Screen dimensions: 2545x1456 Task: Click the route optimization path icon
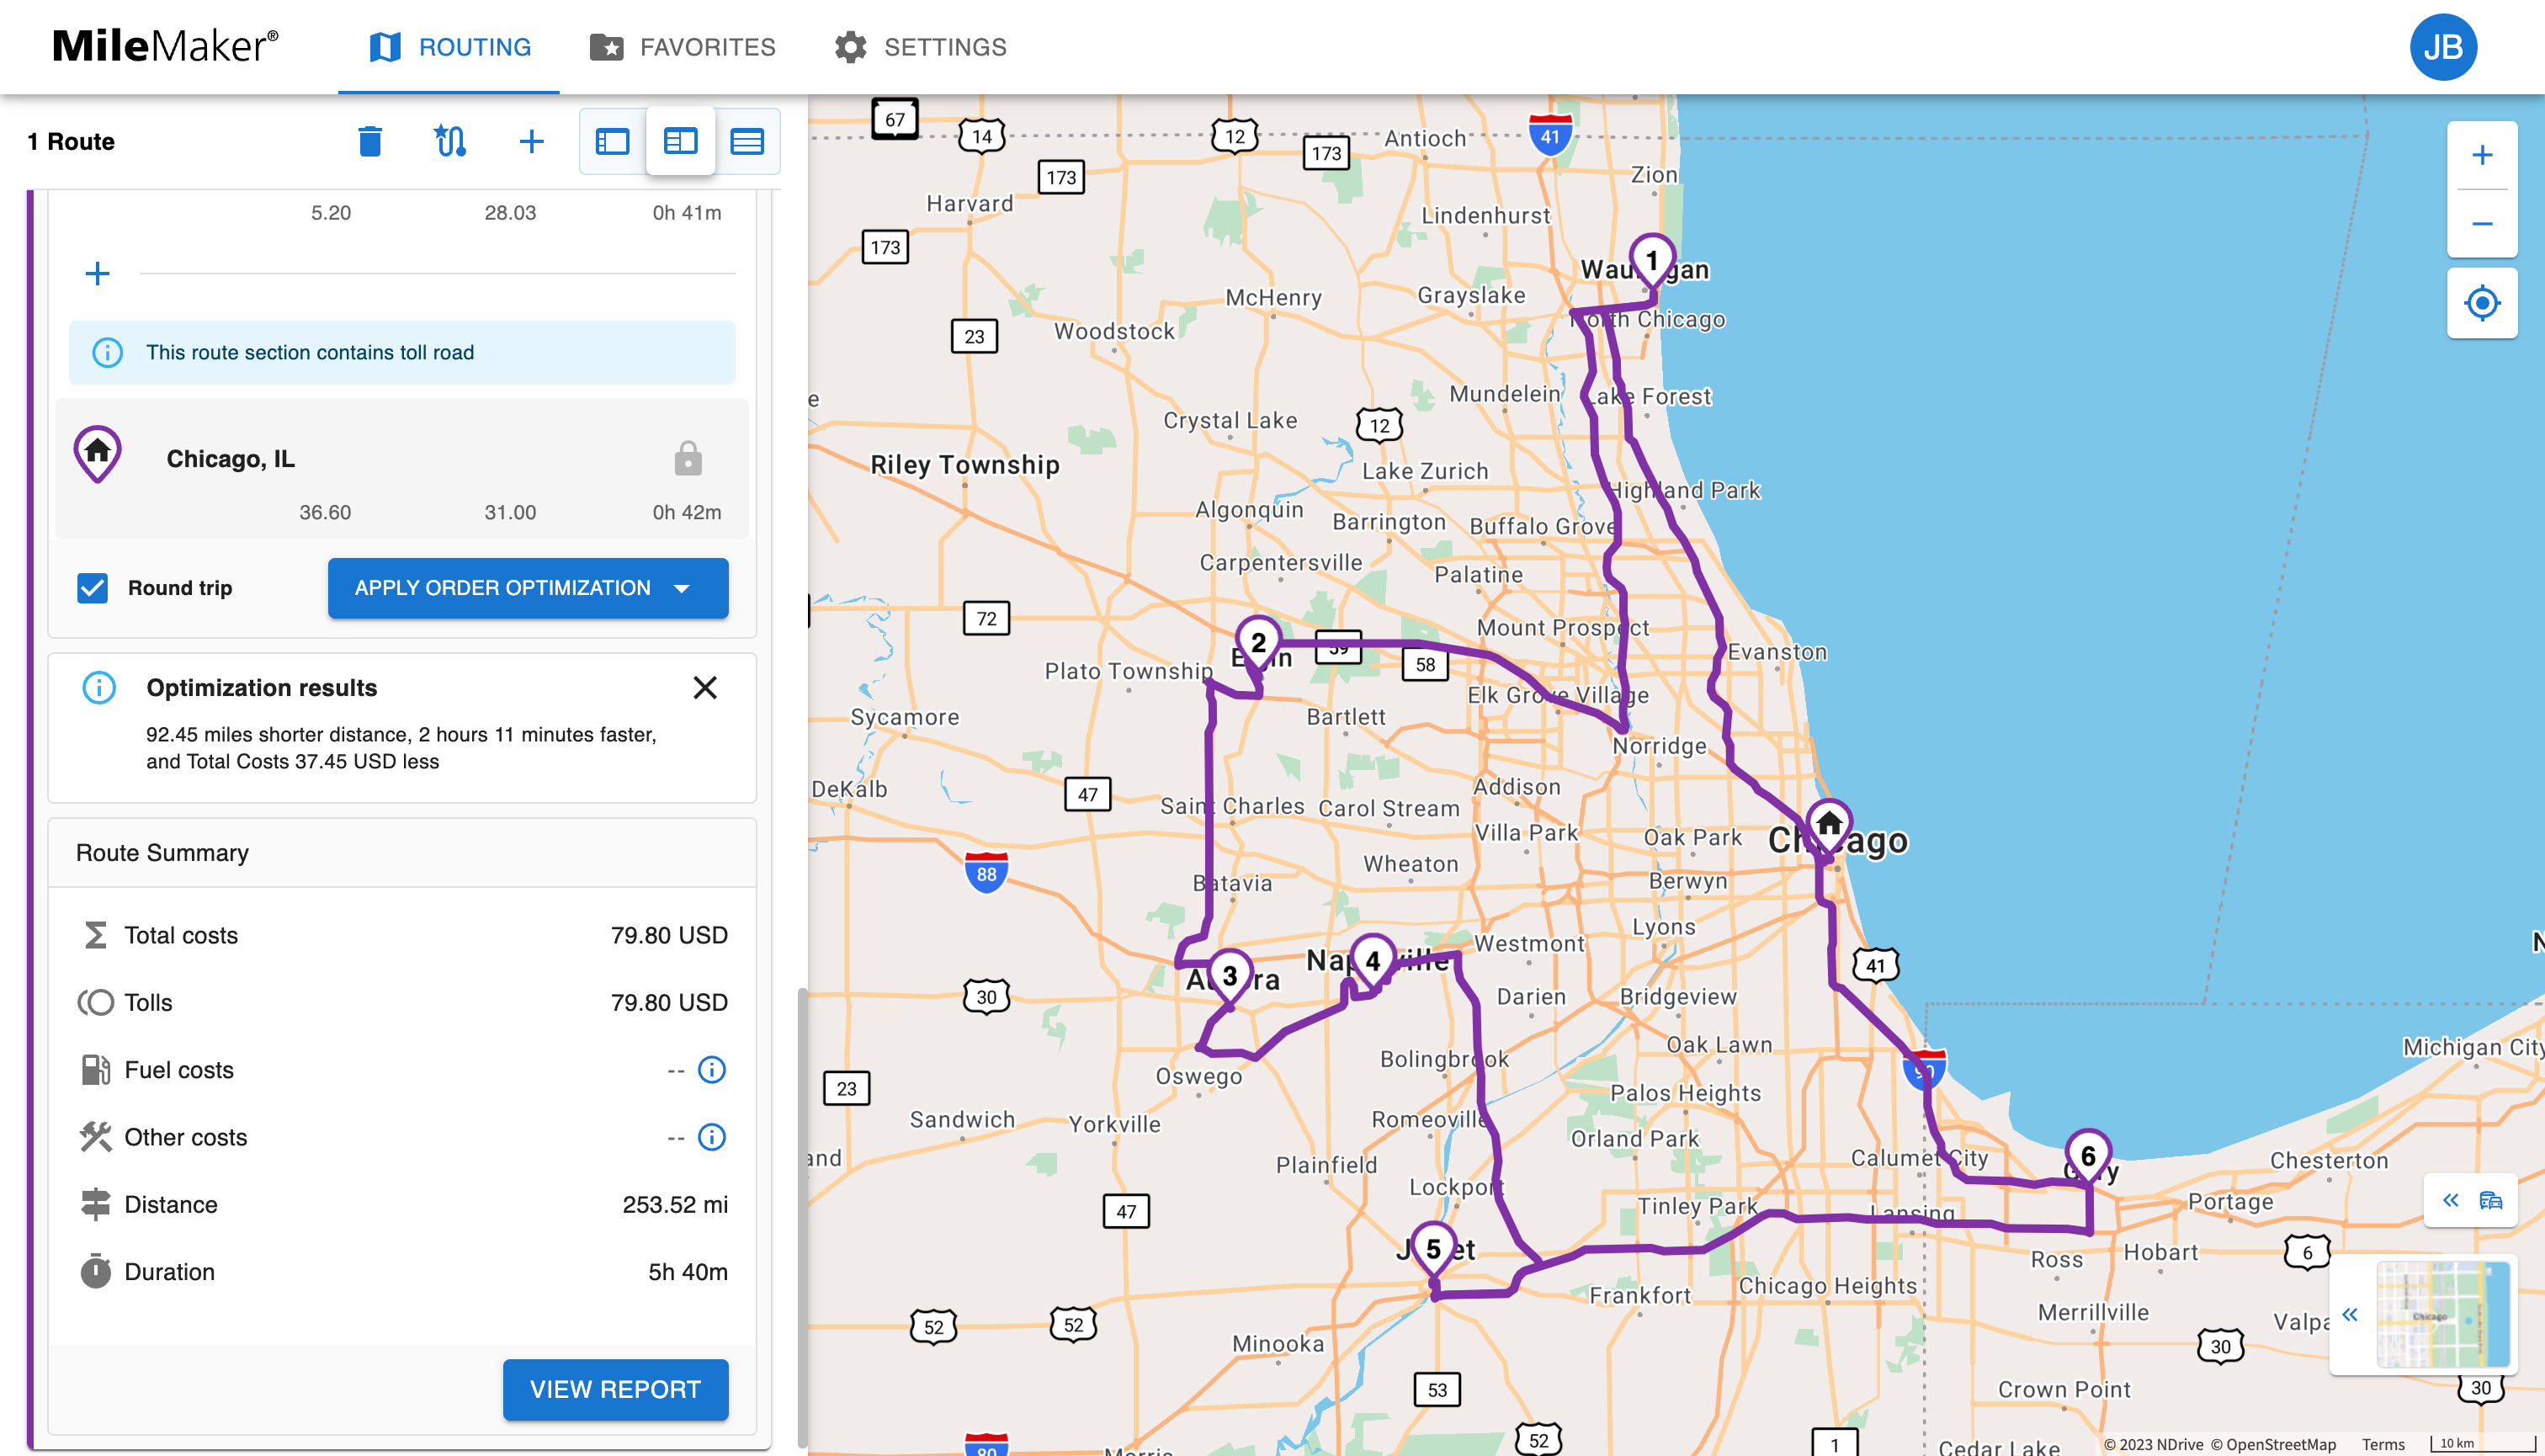[450, 141]
